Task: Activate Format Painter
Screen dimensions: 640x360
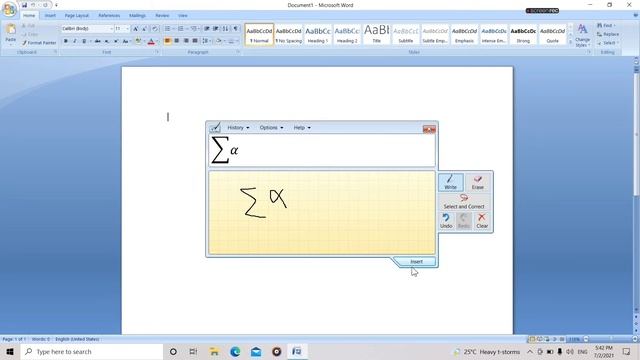Action: click(x=39, y=43)
